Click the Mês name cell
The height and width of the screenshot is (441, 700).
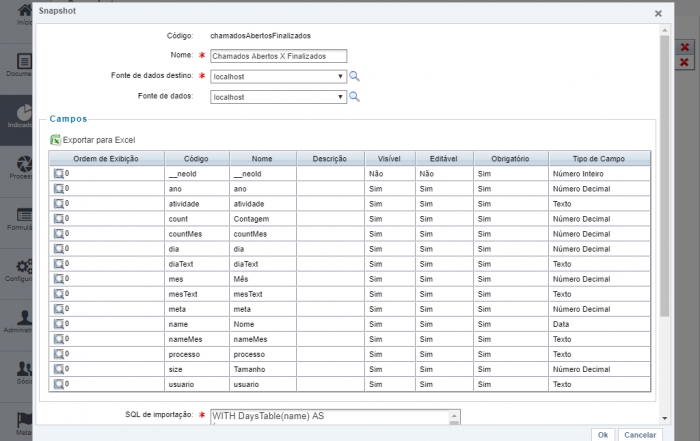pos(263,279)
